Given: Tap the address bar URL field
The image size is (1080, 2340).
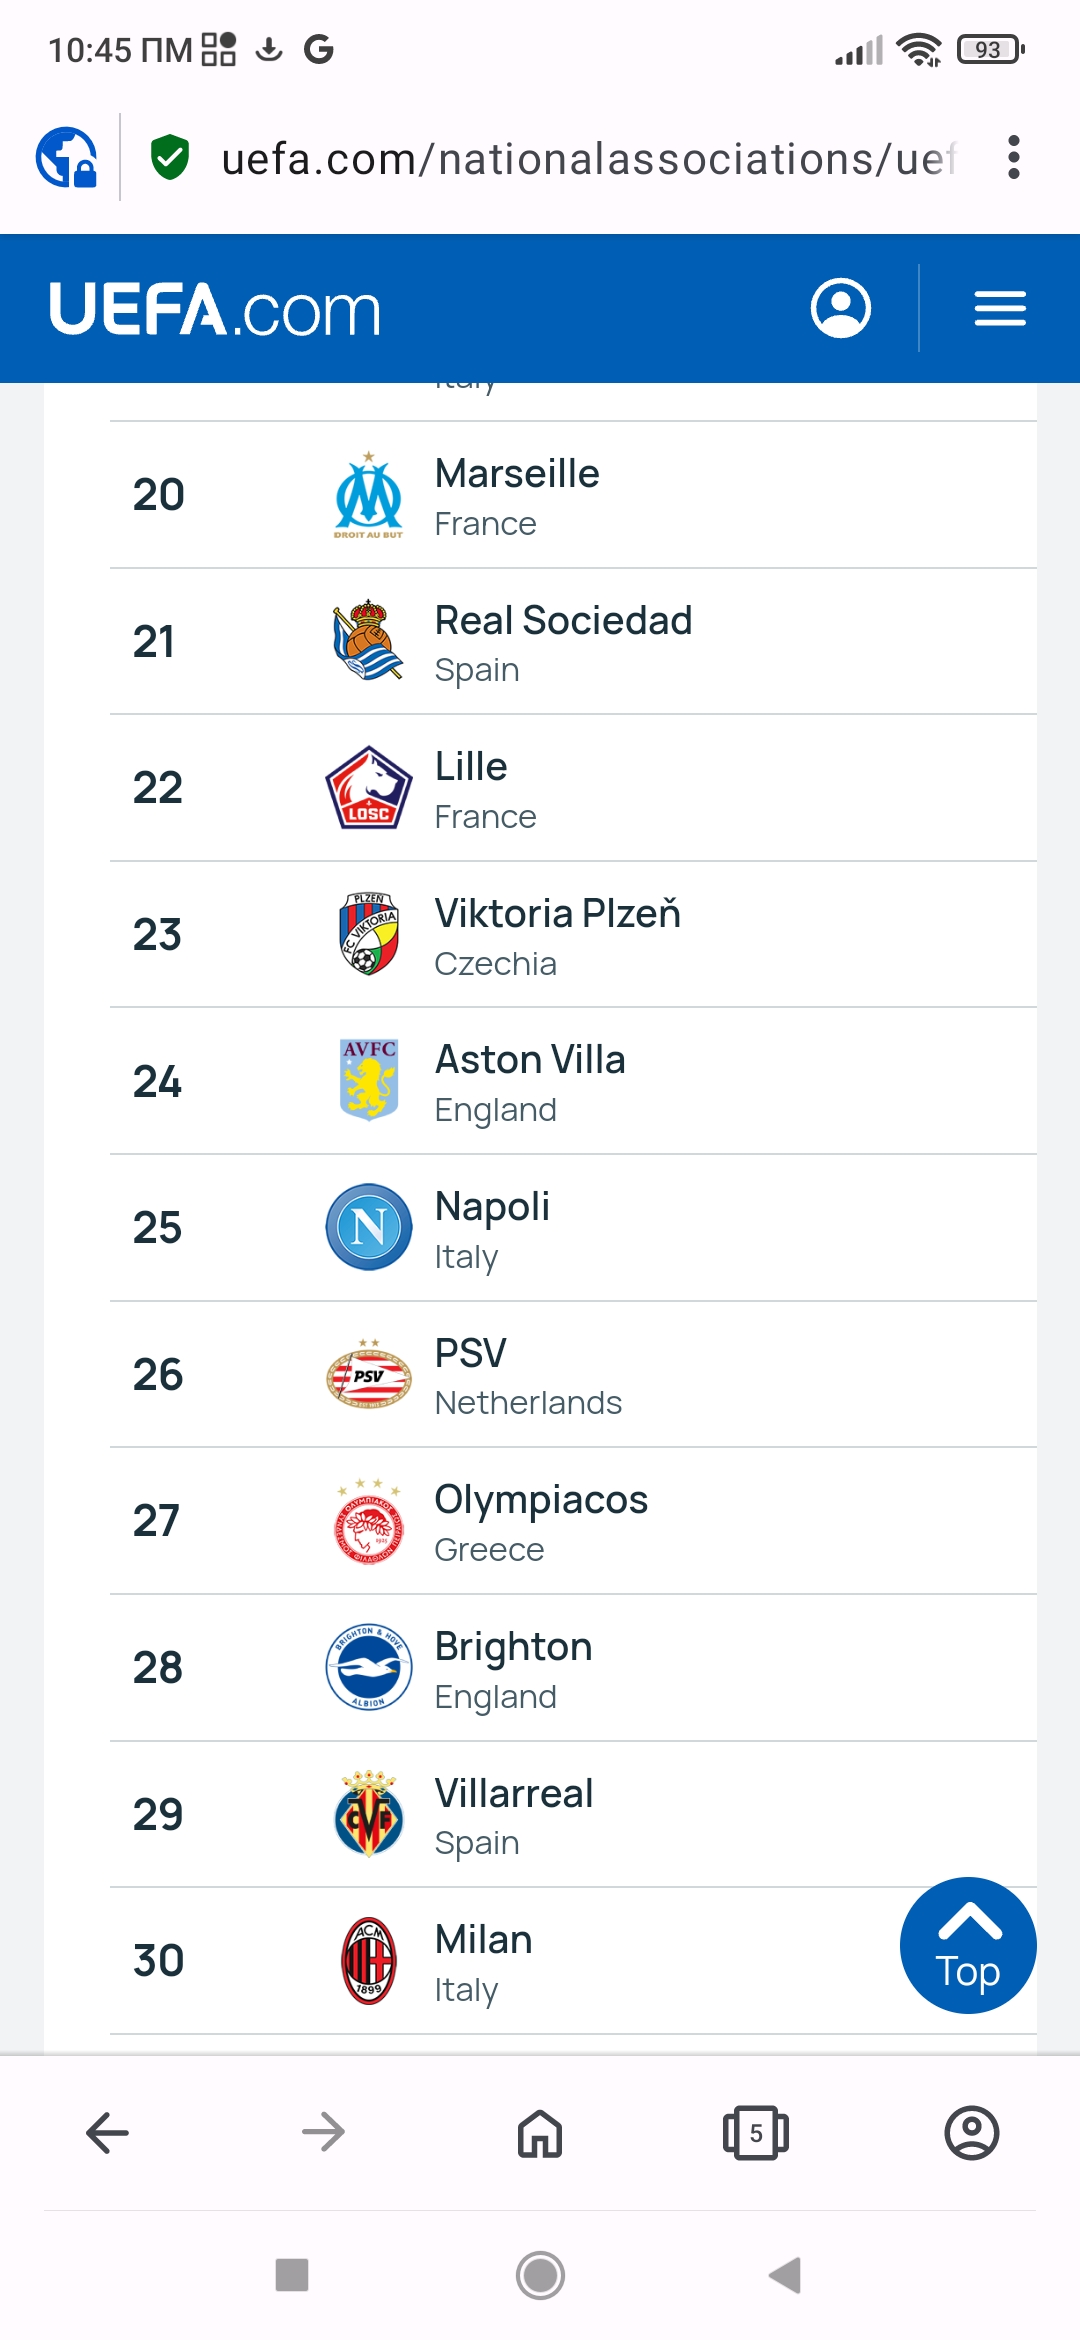Looking at the screenshot, I should [588, 159].
